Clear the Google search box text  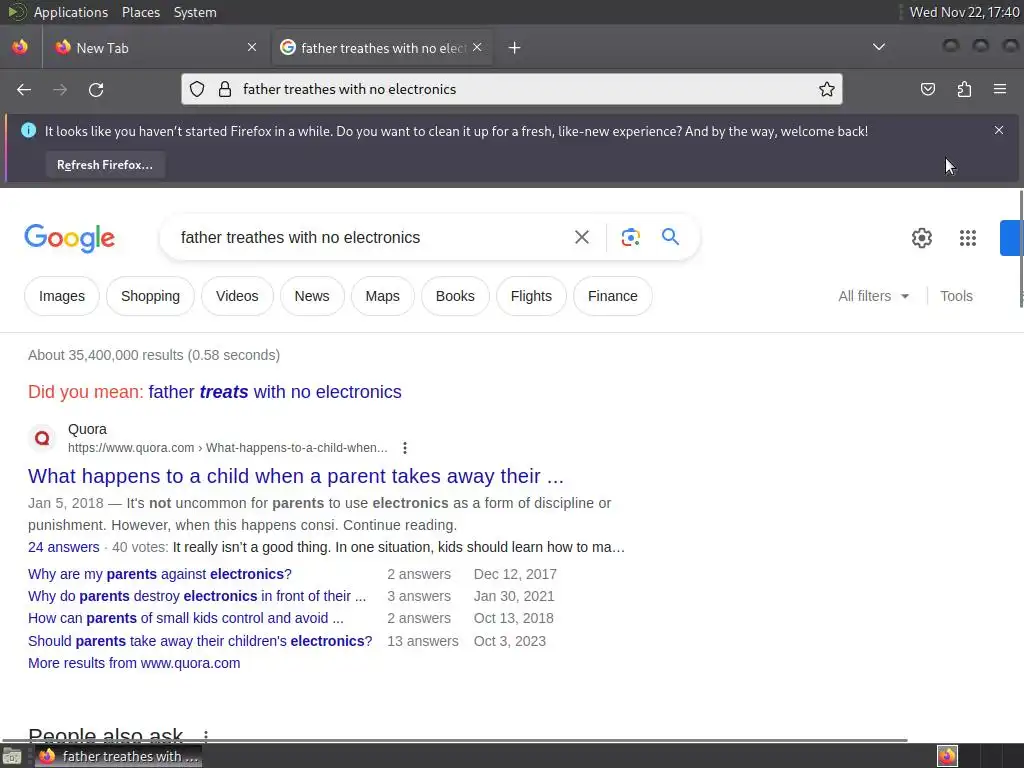pyautogui.click(x=582, y=237)
